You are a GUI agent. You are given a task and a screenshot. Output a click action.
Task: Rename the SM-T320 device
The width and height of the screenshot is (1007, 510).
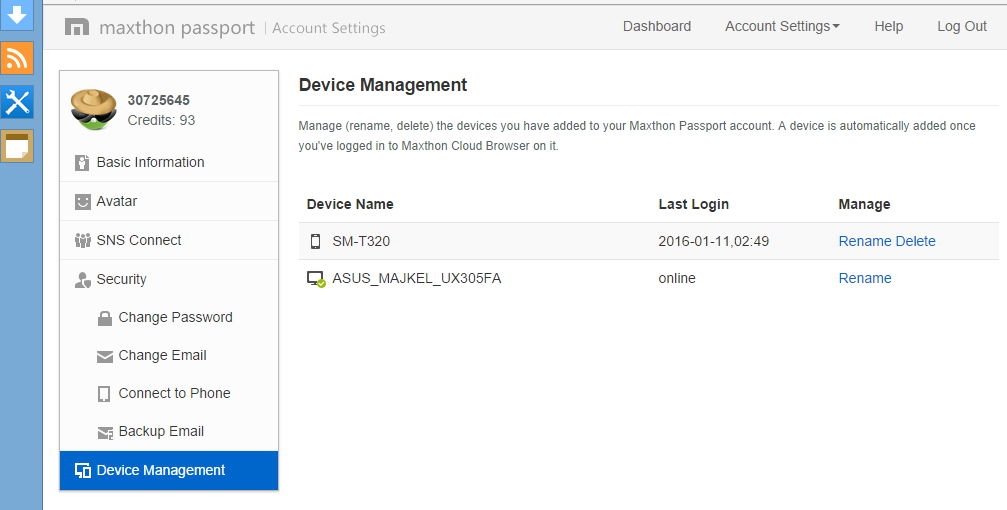click(865, 241)
